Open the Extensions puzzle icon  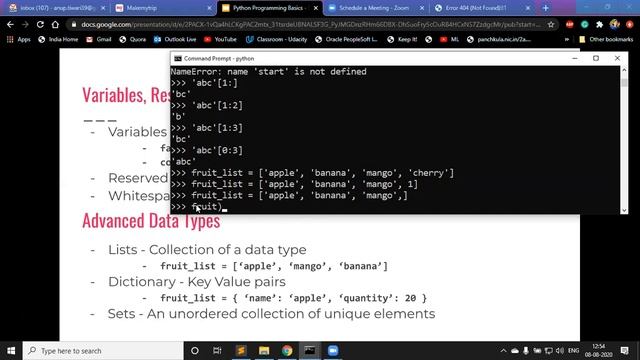tap(599, 24)
